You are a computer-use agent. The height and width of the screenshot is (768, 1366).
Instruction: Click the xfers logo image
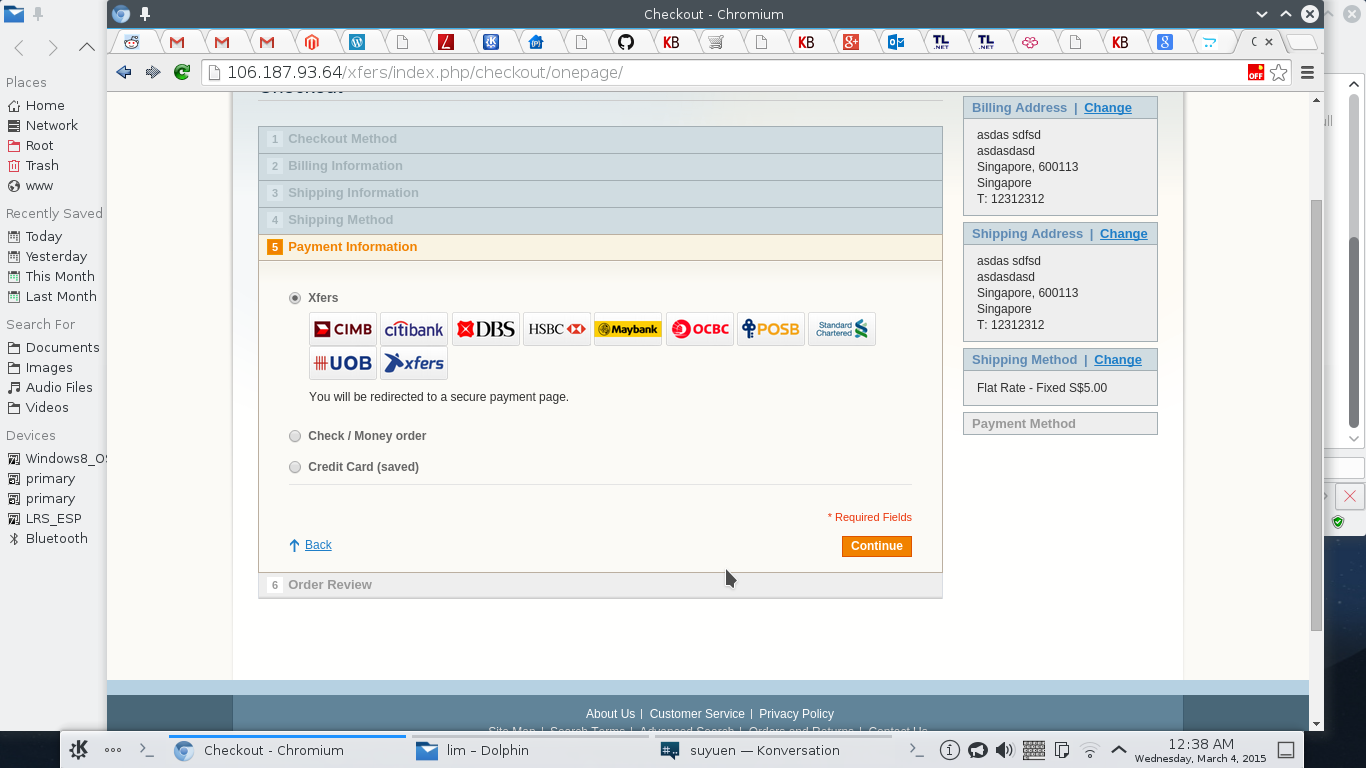coord(414,363)
